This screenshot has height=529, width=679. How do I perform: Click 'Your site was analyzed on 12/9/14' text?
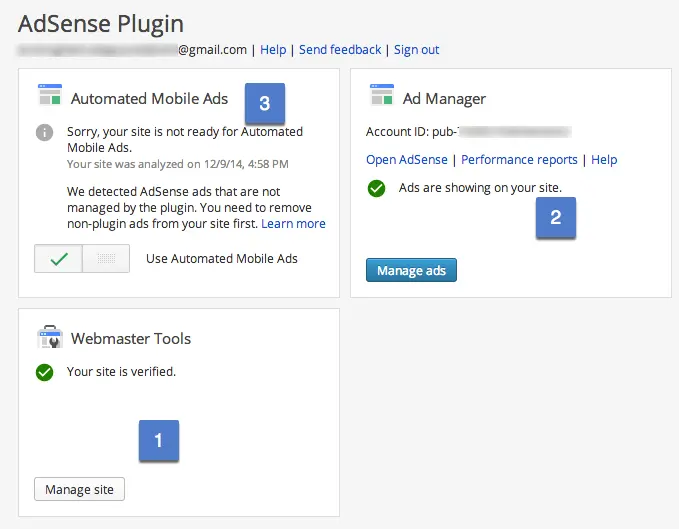coord(178,165)
